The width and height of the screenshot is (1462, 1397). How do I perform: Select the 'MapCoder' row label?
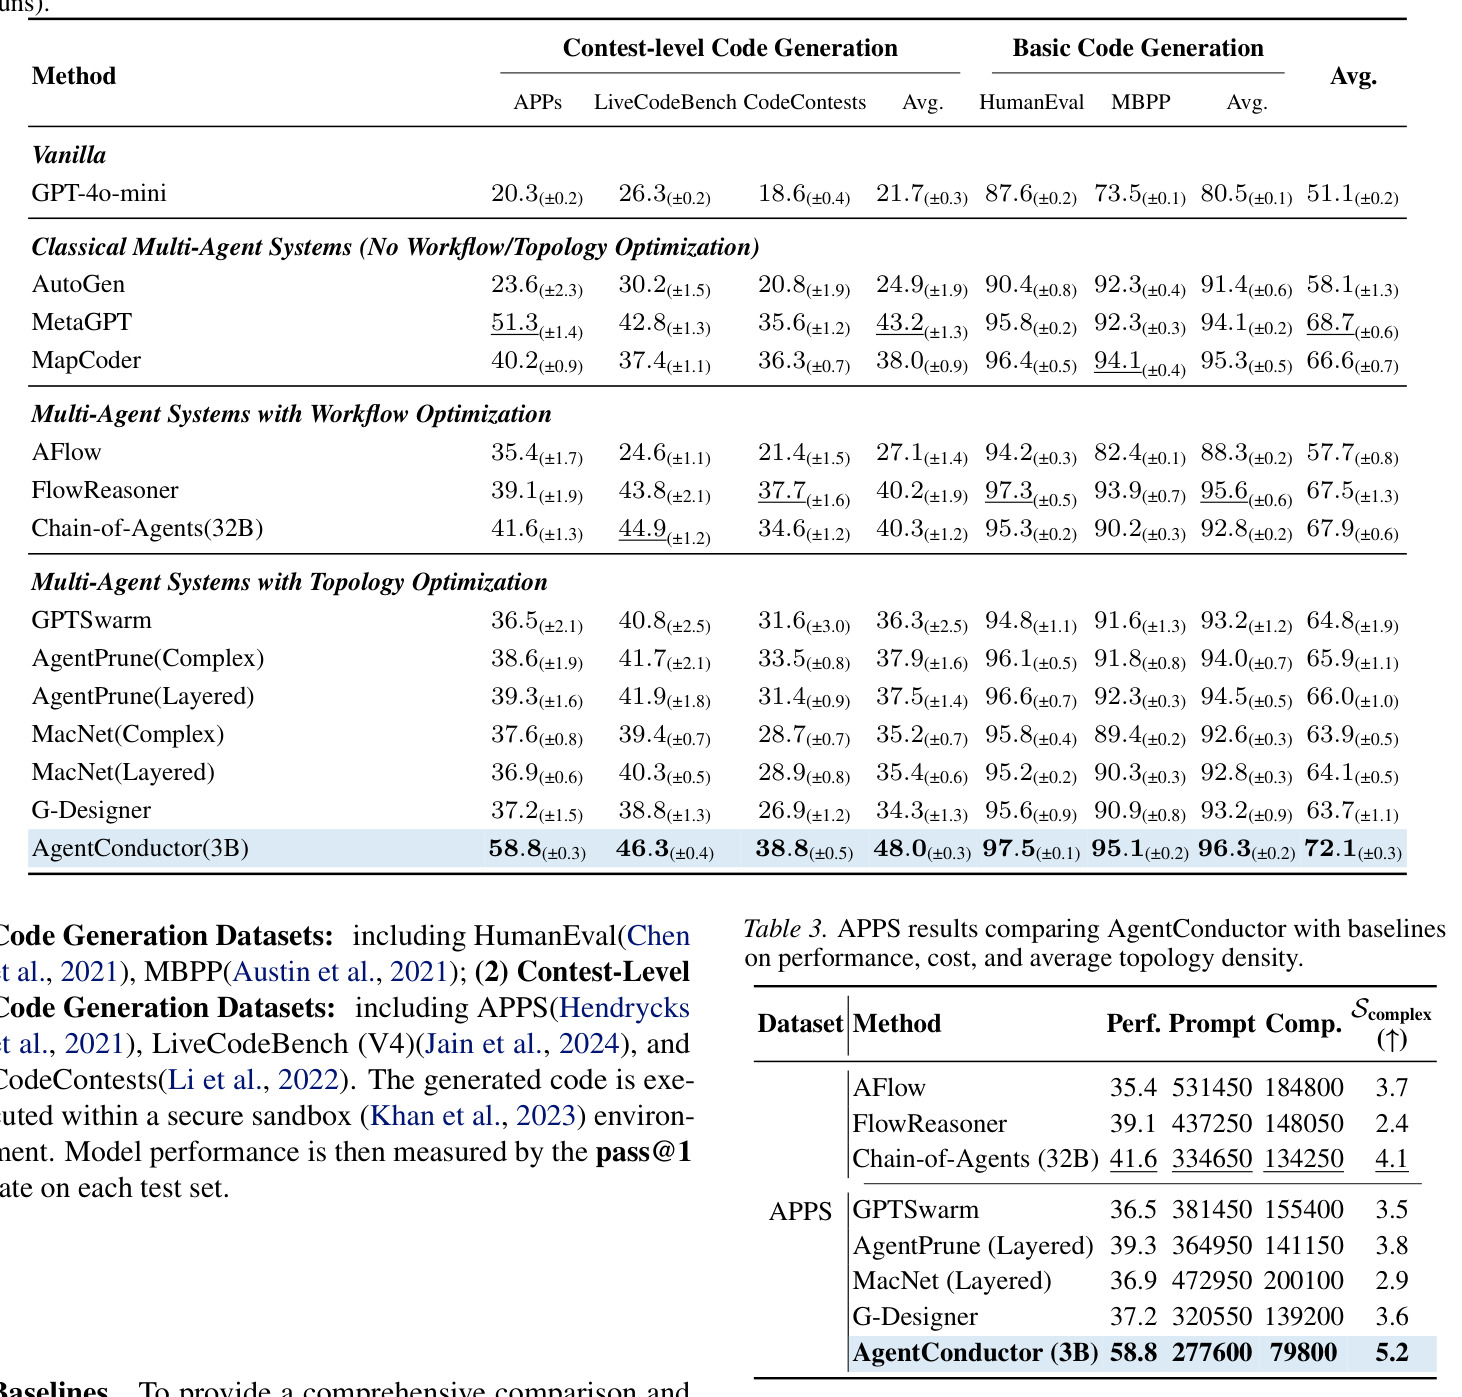pyautogui.click(x=86, y=360)
